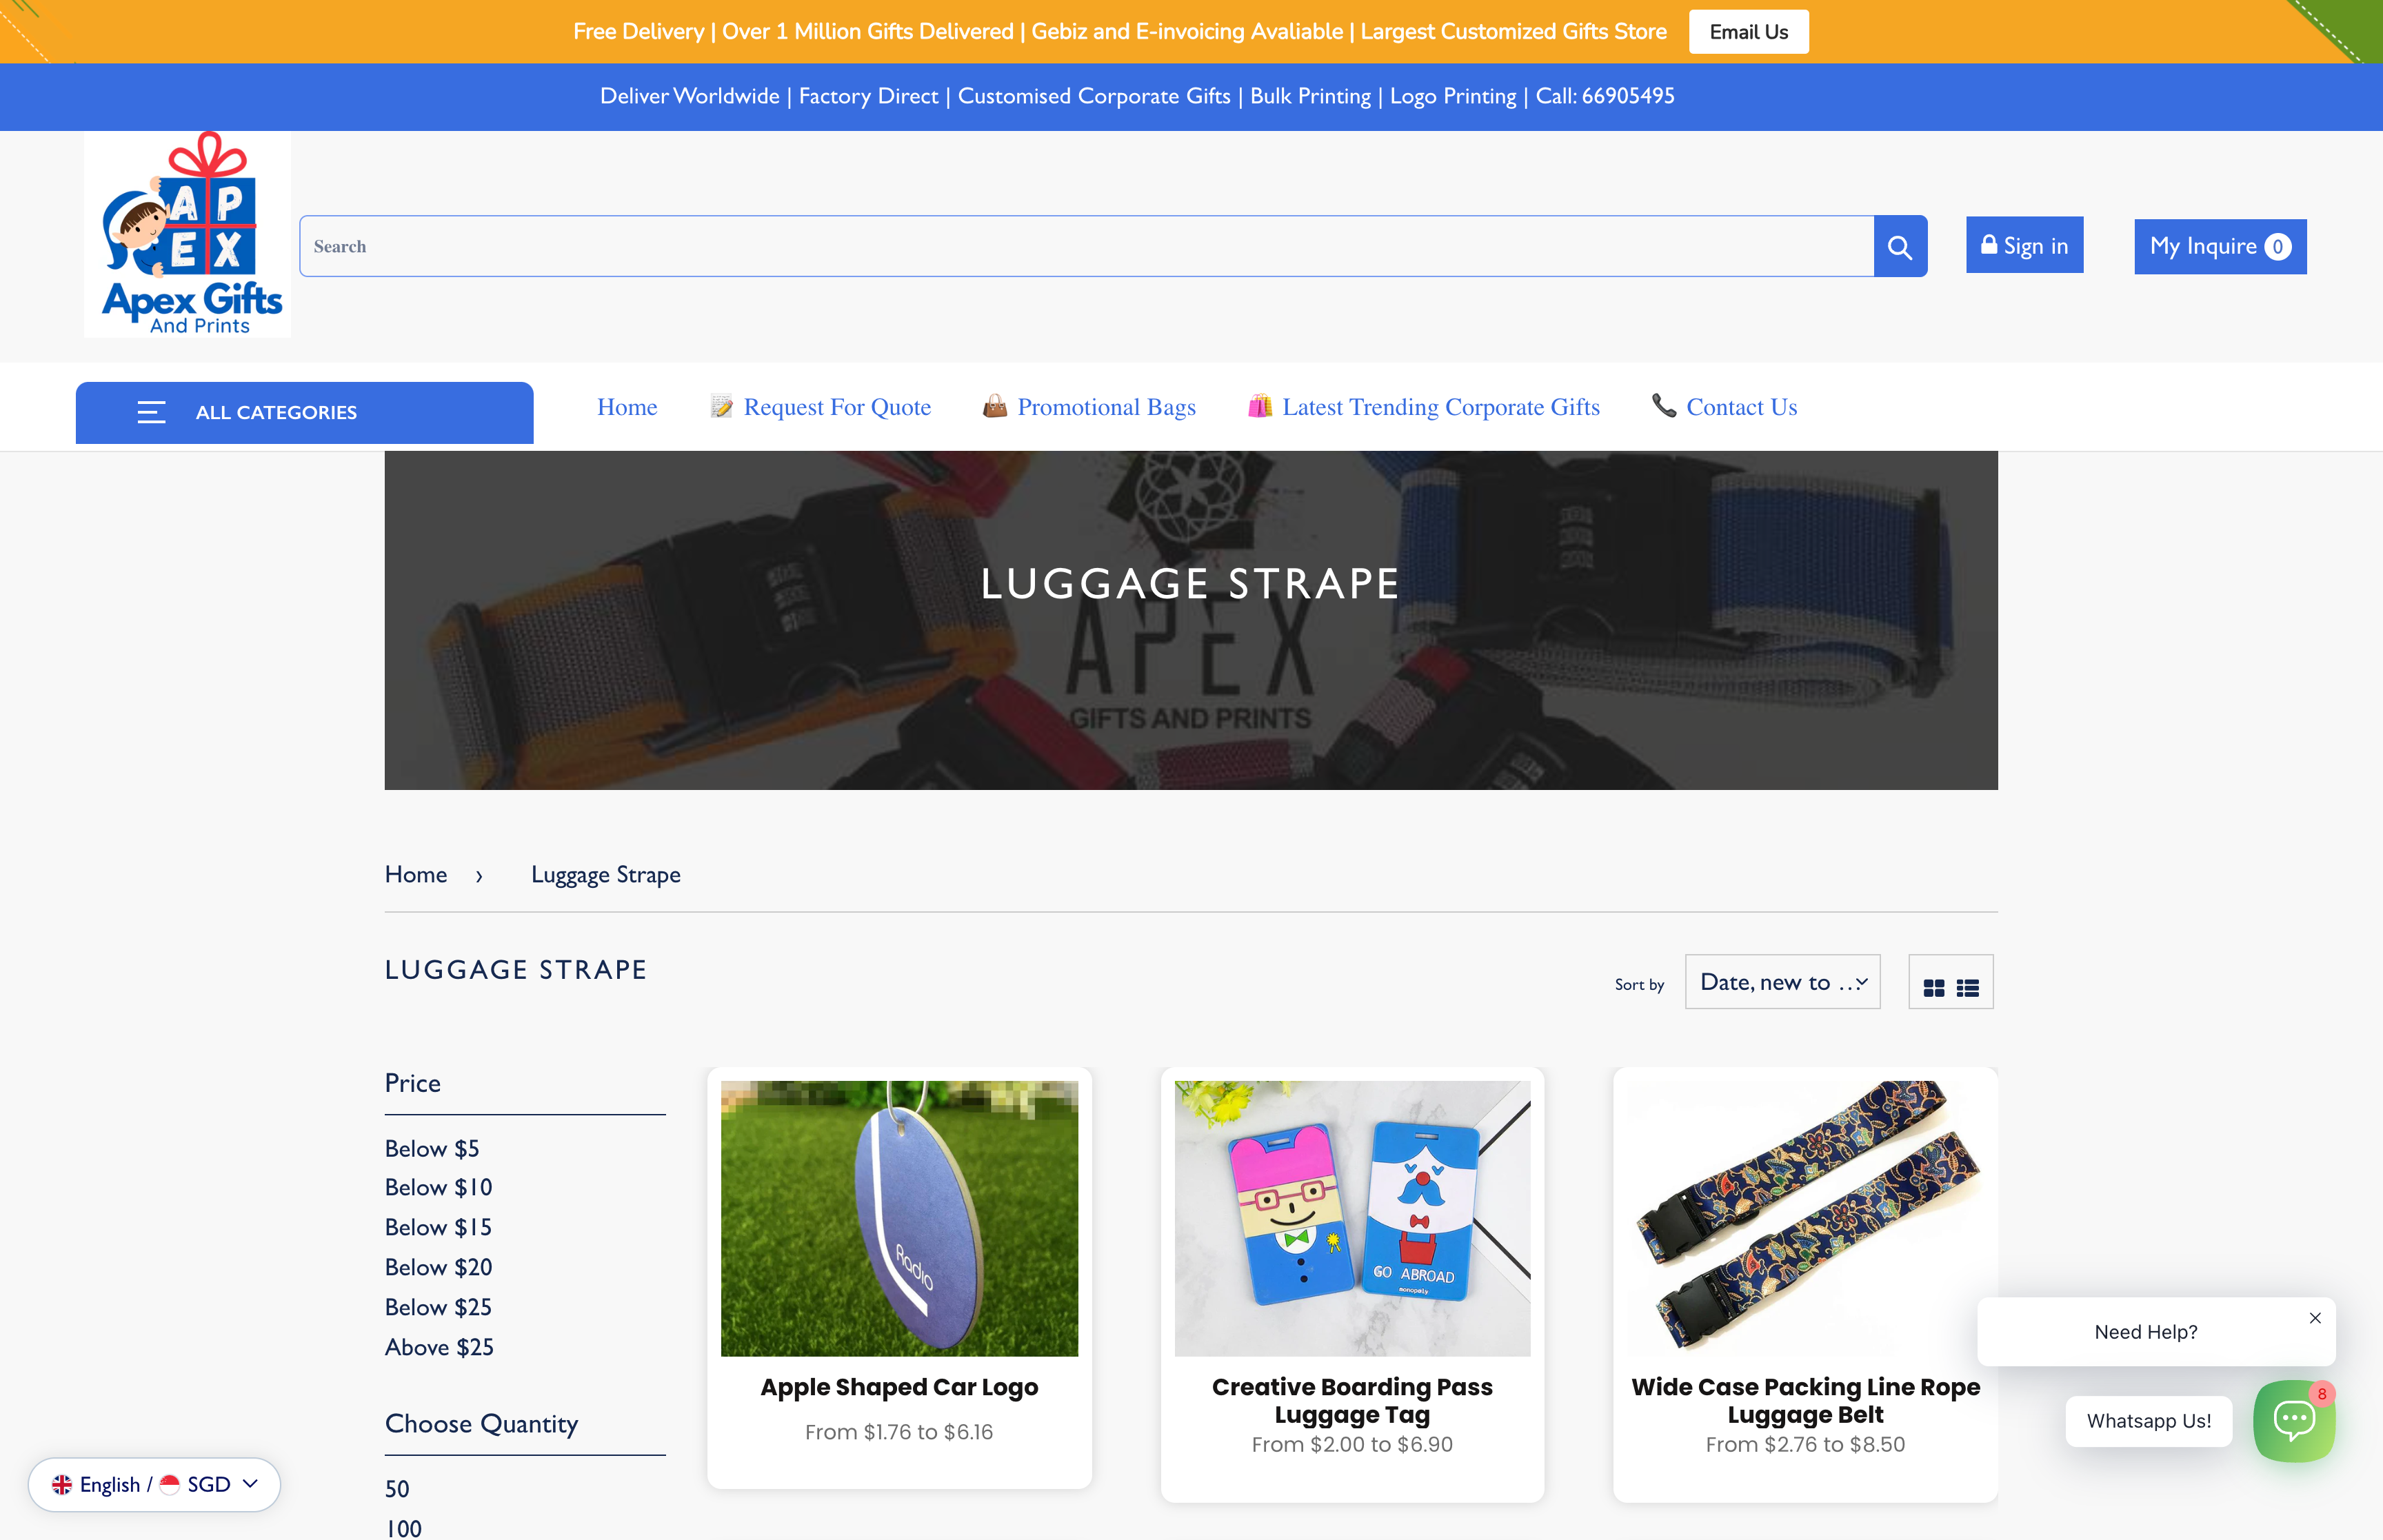Select the Request For Quote memo icon
2383x1540 pixels.
coord(720,406)
